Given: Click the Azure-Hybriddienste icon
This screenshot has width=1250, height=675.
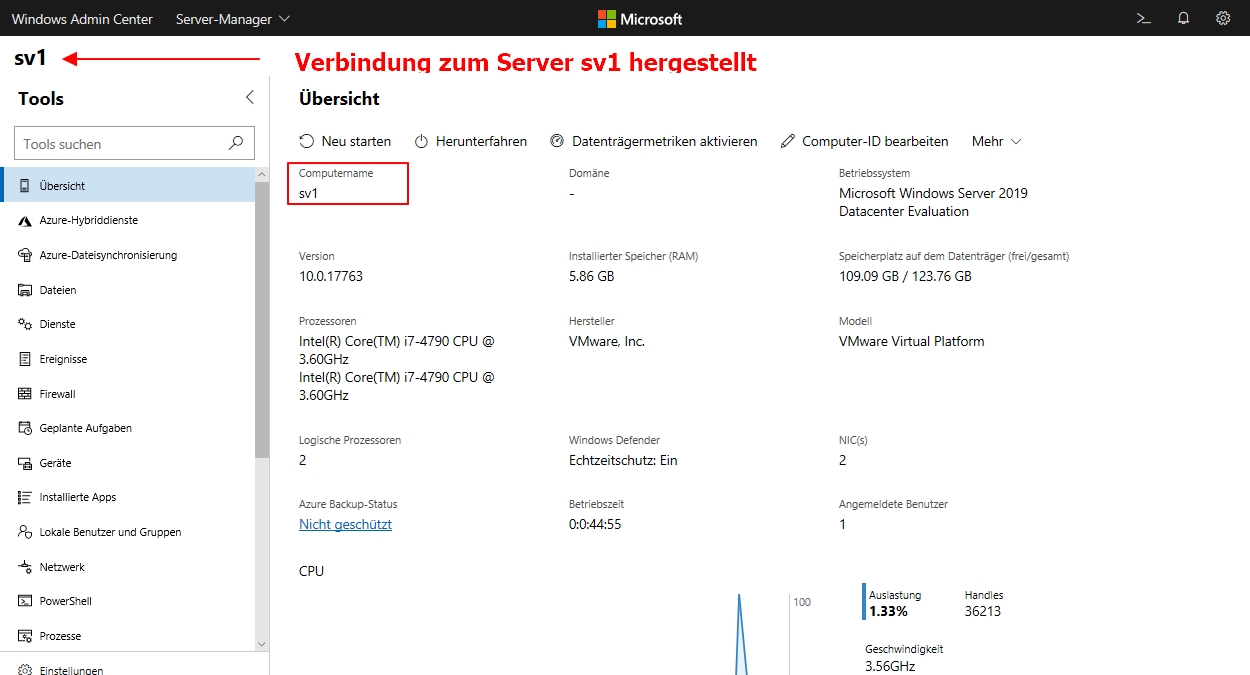Looking at the screenshot, I should coord(24,220).
